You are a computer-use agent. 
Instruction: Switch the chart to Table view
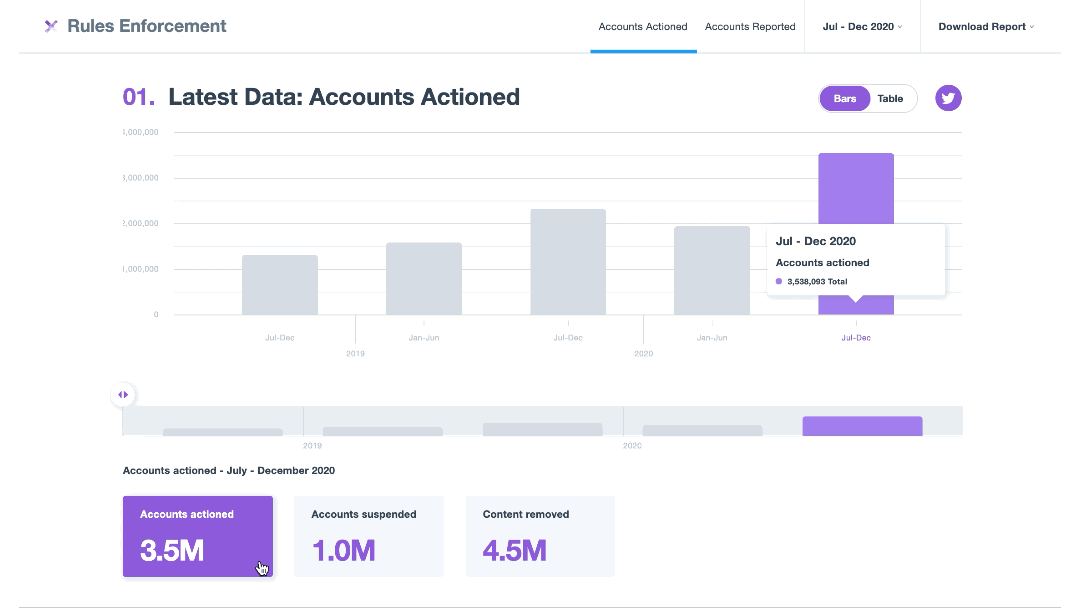(888, 98)
